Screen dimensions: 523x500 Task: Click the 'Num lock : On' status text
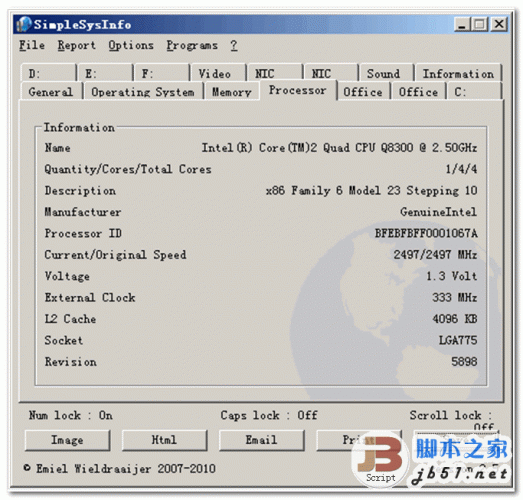click(71, 415)
